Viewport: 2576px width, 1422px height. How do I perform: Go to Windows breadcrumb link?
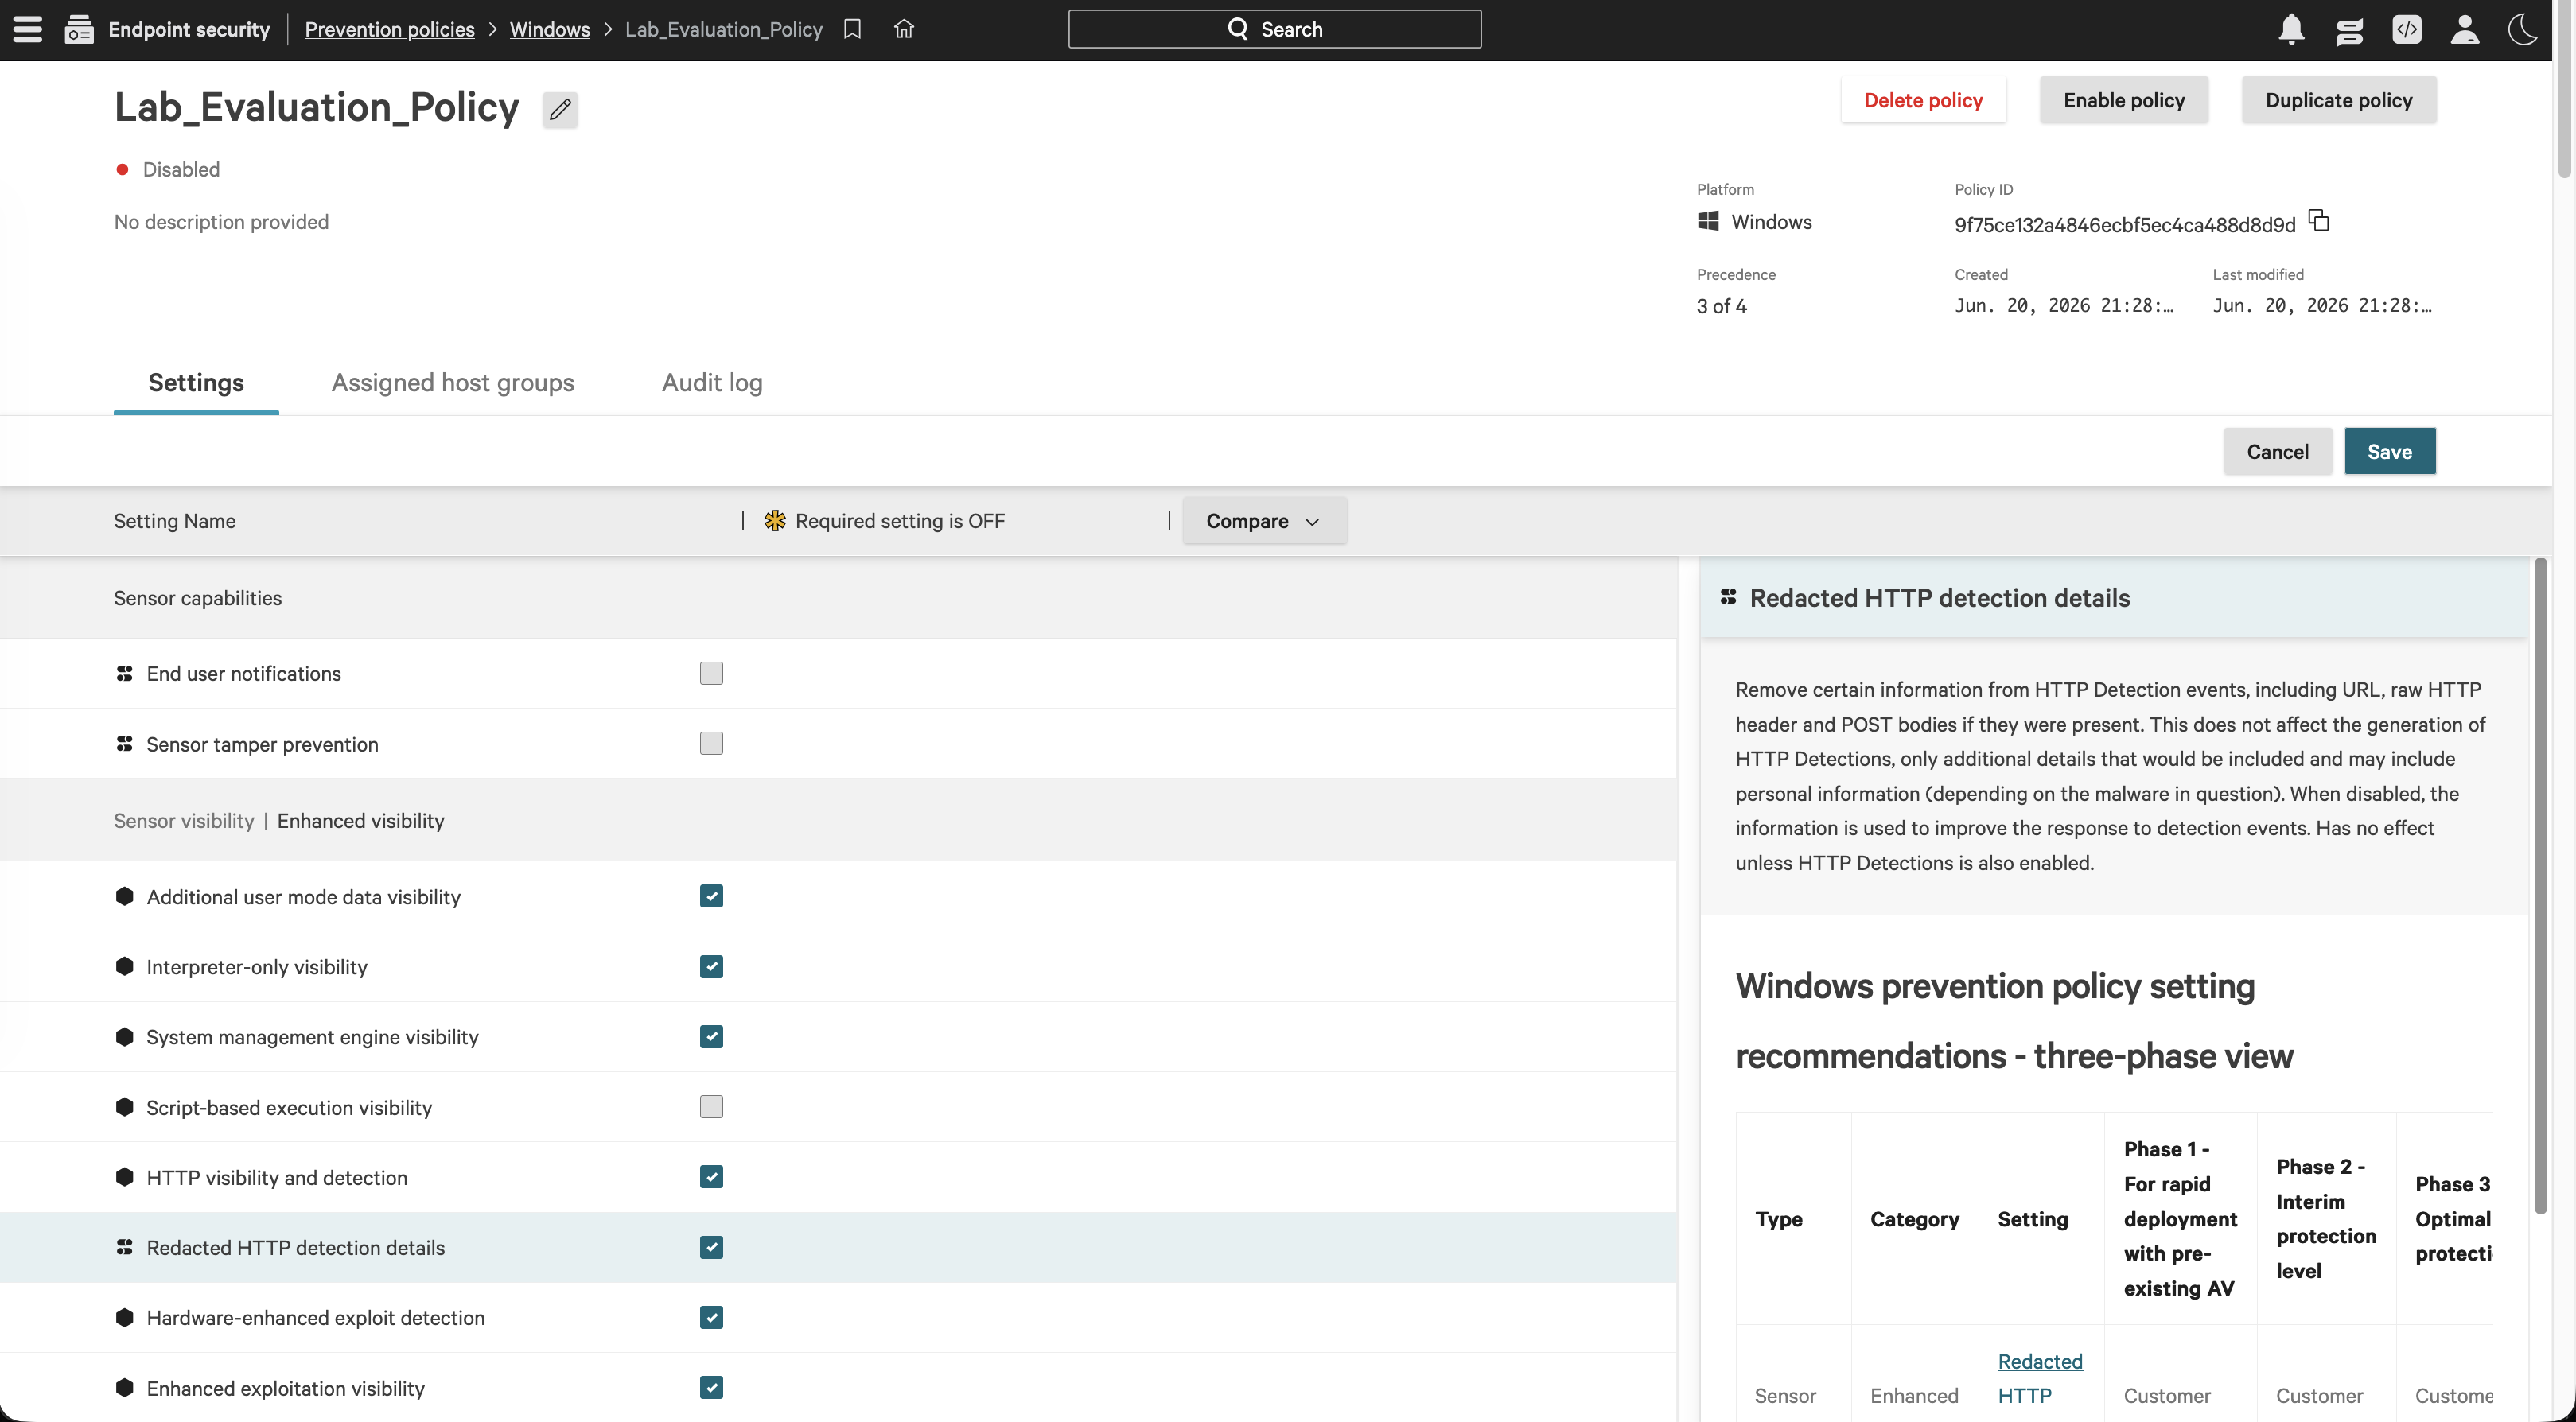point(550,29)
